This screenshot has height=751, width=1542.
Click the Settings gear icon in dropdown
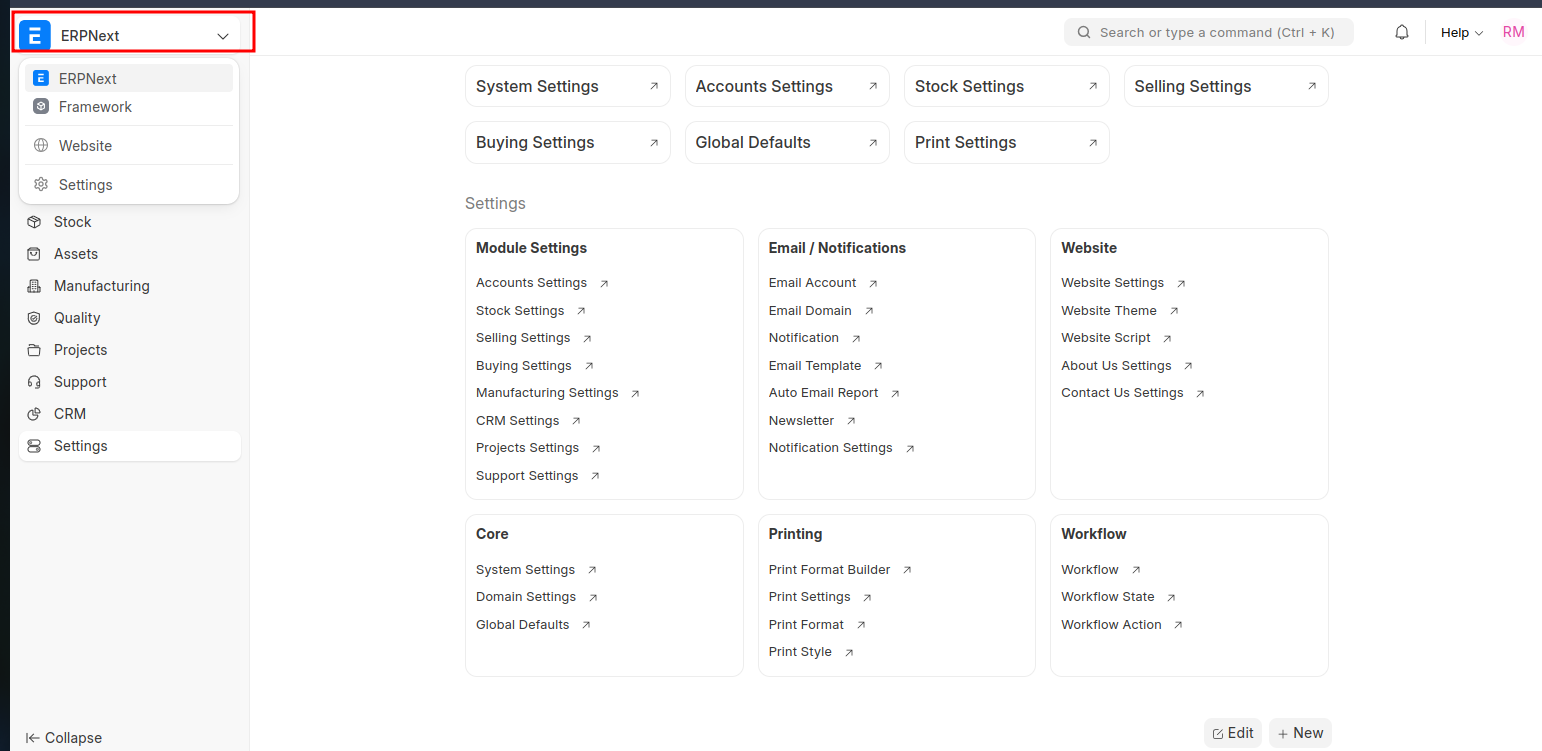(x=41, y=185)
